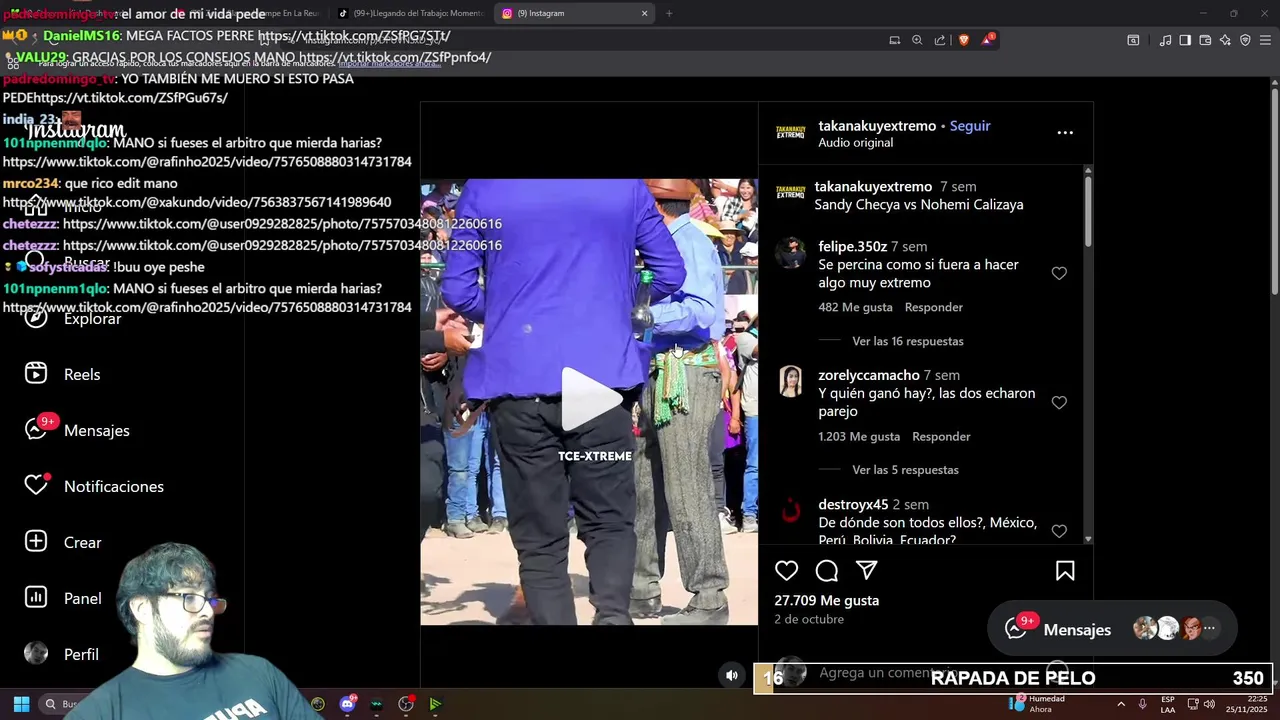Screen dimensions: 1280x720
Task: Open the Brave Wallet icon
Action: pos(1205,40)
